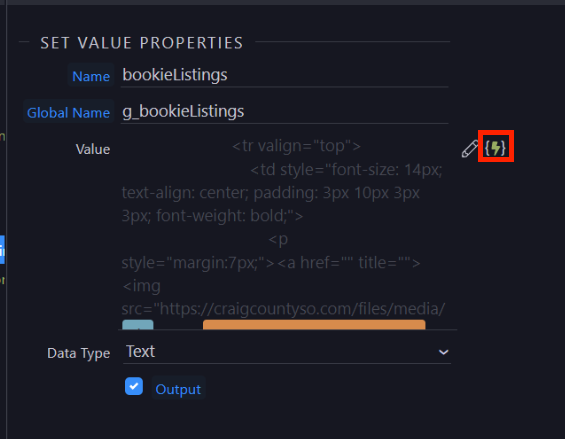Click inside the Value HTML text area
565x439 pixels.
coord(286,232)
